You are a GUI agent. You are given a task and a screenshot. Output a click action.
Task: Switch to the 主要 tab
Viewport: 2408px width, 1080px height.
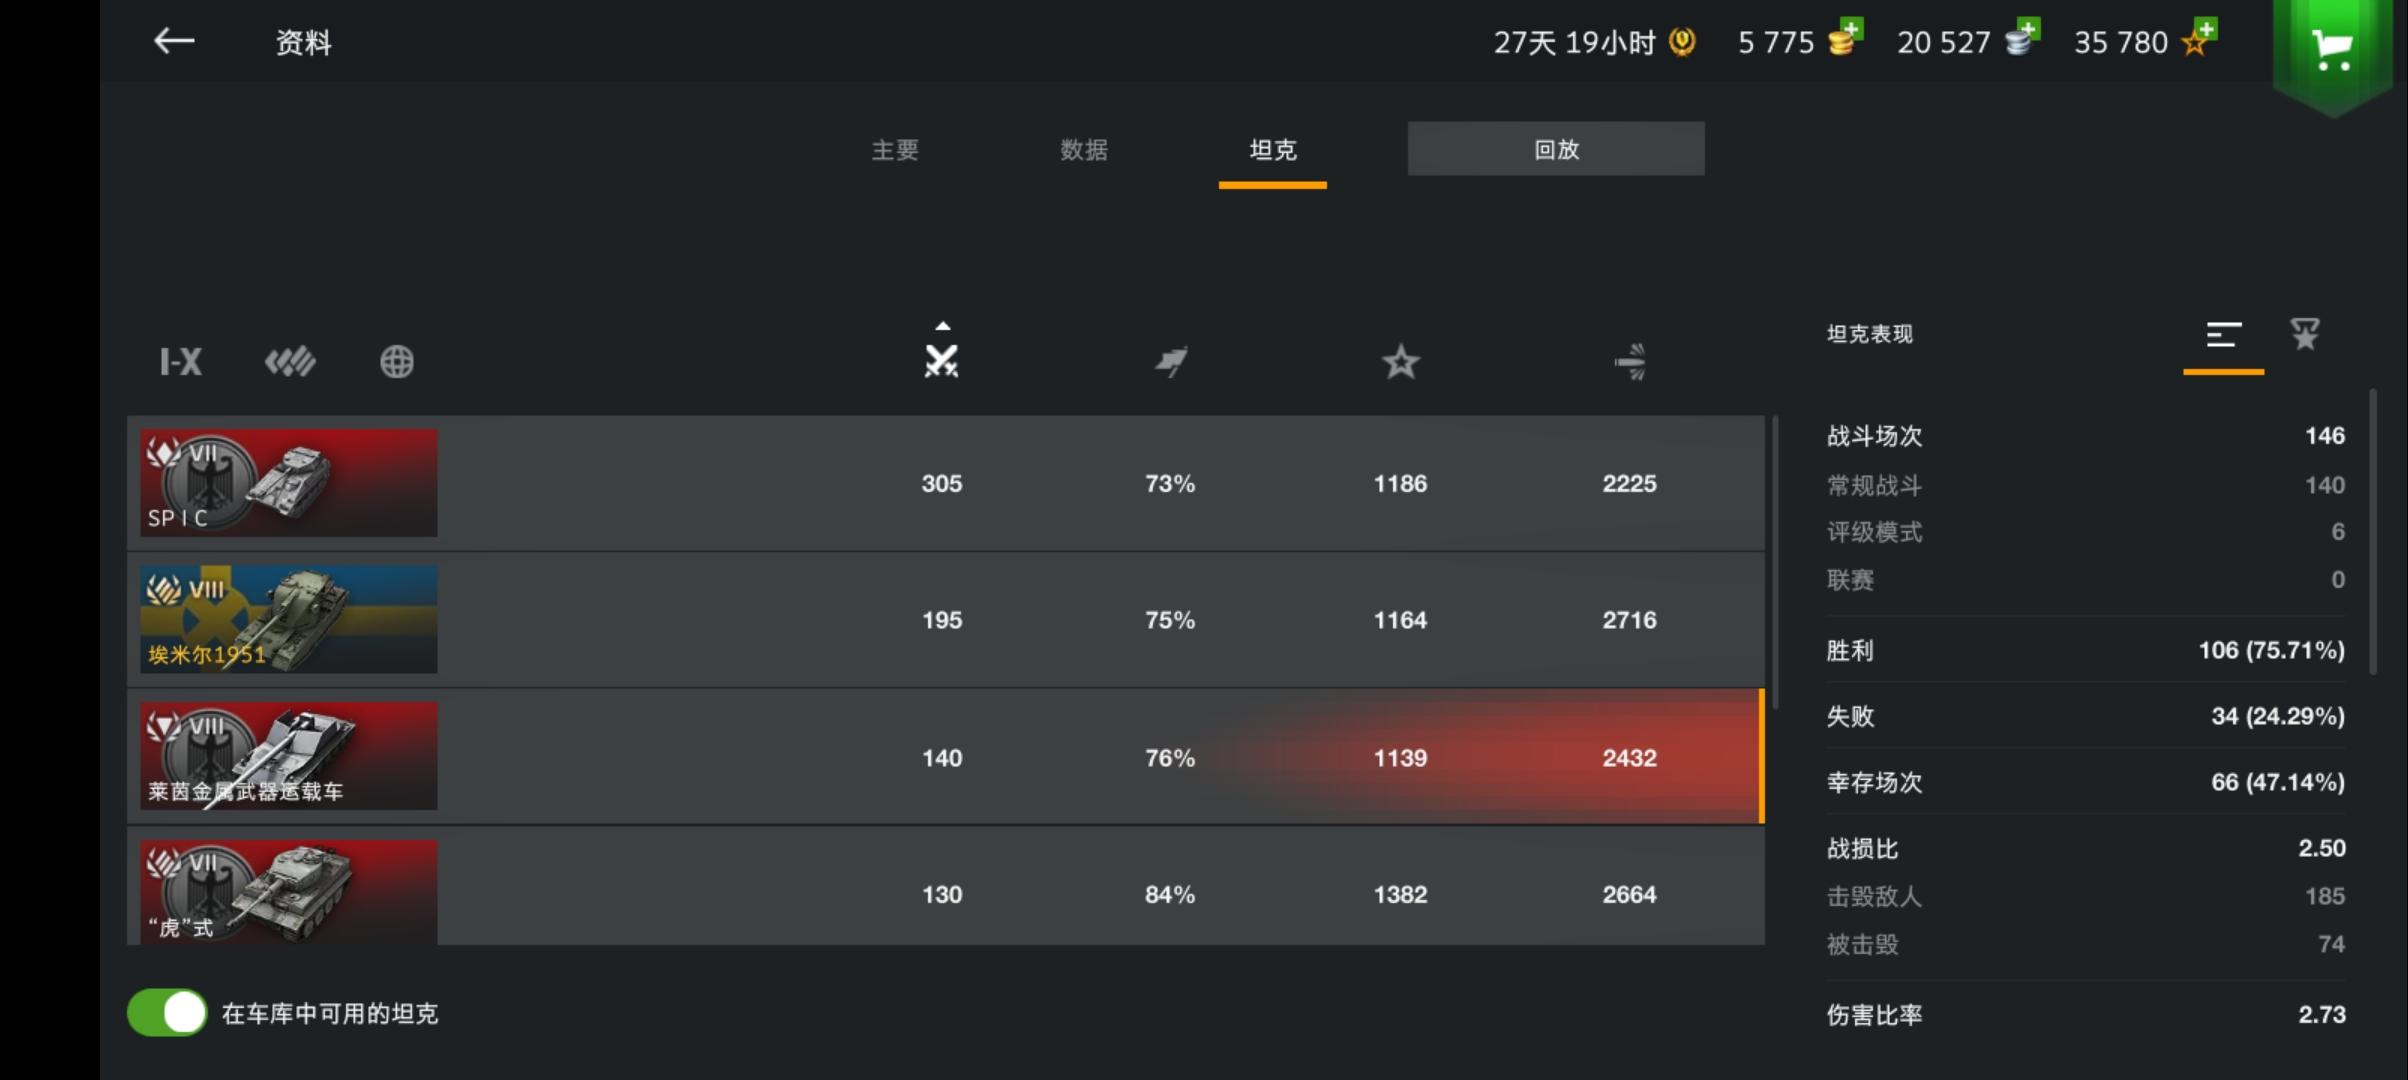point(895,150)
